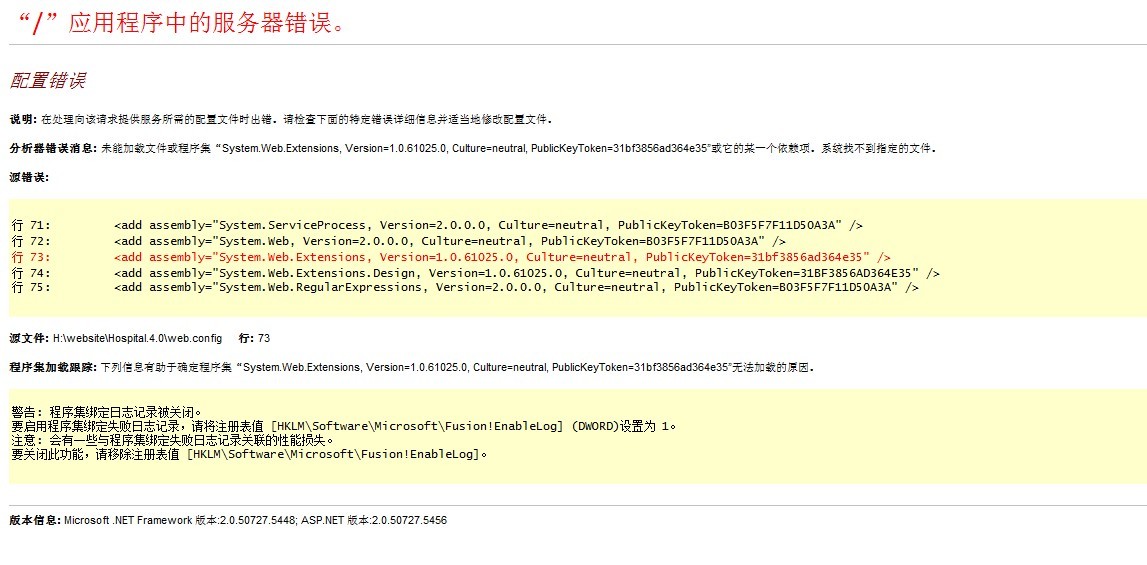The image size is (1147, 565).
Task: Click the line setting EnableLog DWORD to 1
Action: tap(344, 426)
